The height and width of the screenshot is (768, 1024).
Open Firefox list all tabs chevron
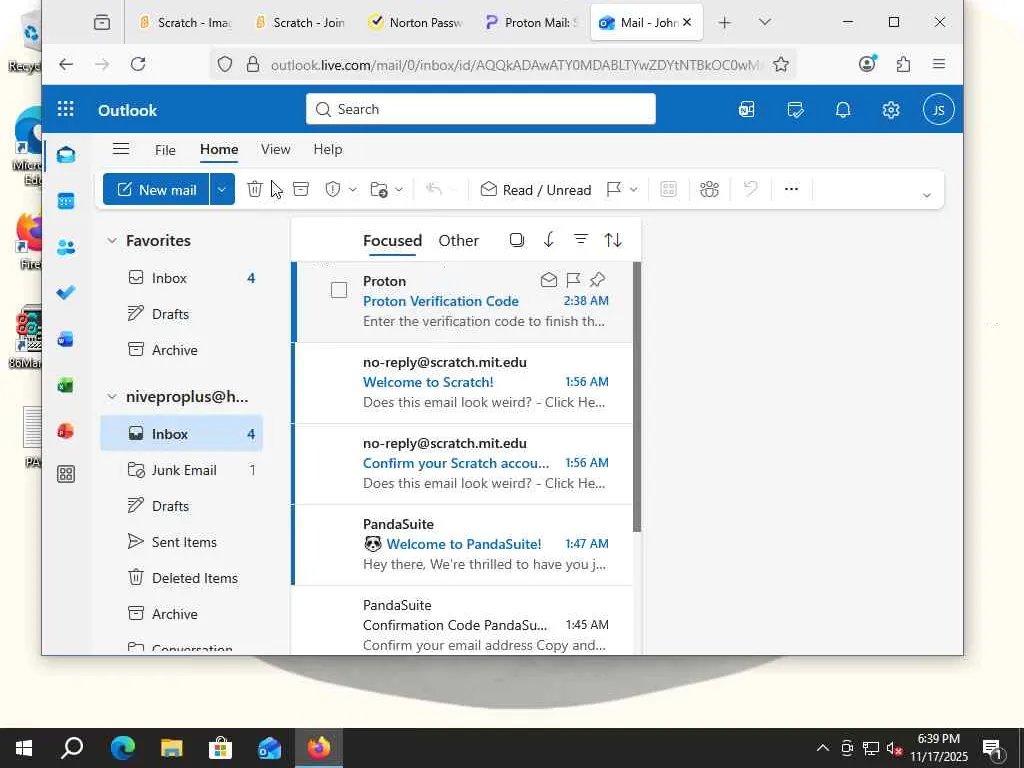click(765, 22)
